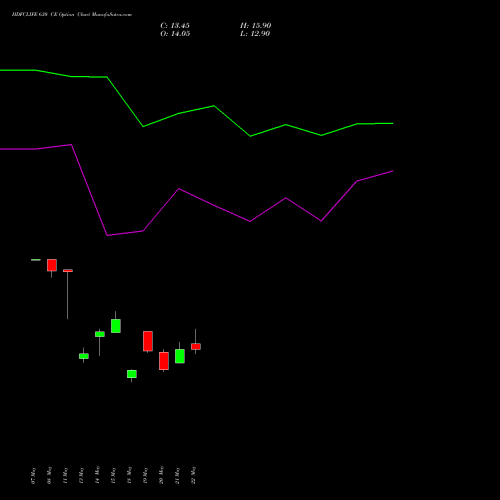The width and height of the screenshot is (500, 500).
Task: Click the green candlestick for 21 May
Action: pos(180,356)
